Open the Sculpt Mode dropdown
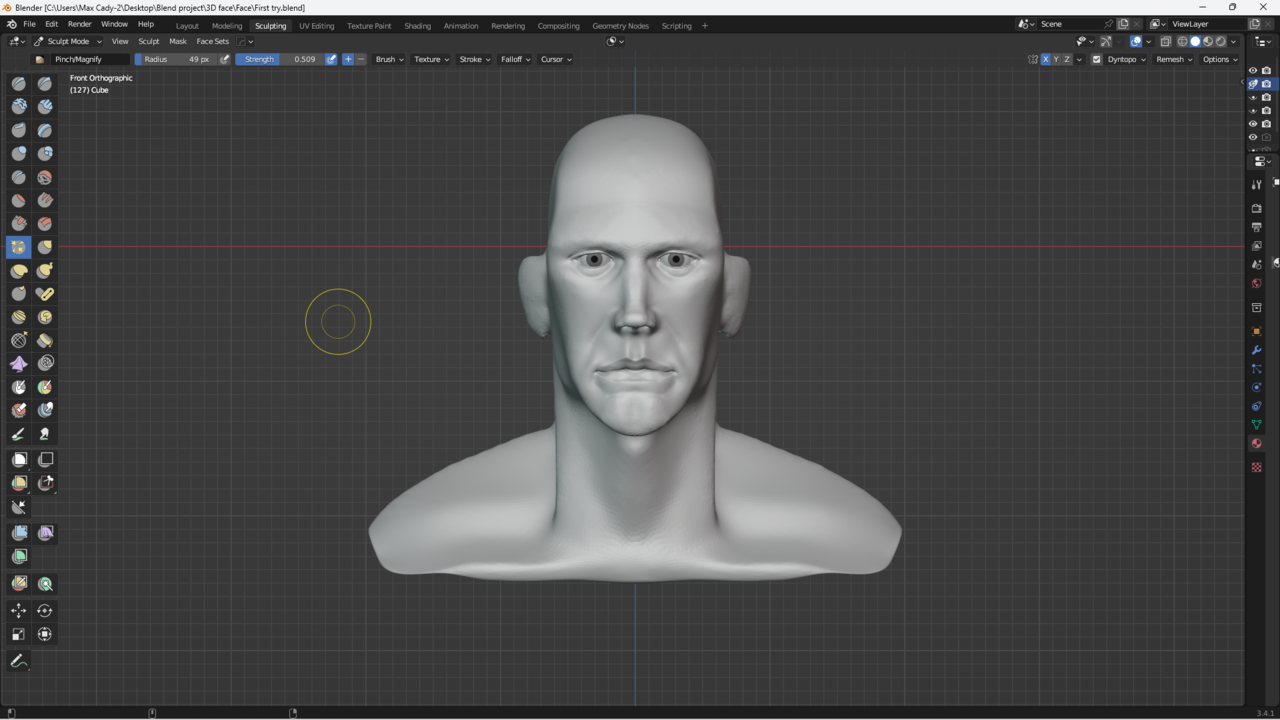This screenshot has width=1280, height=720. coord(67,41)
